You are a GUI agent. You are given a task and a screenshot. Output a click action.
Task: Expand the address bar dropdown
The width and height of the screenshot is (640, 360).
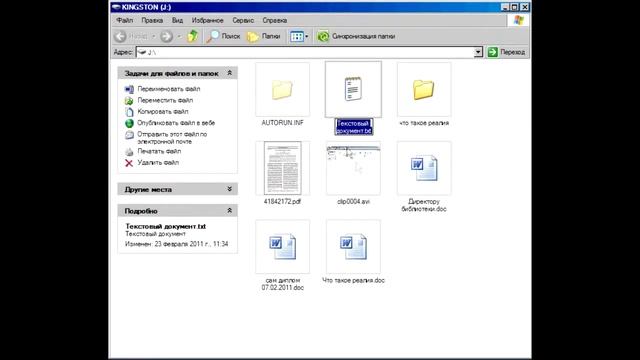pyautogui.click(x=478, y=52)
